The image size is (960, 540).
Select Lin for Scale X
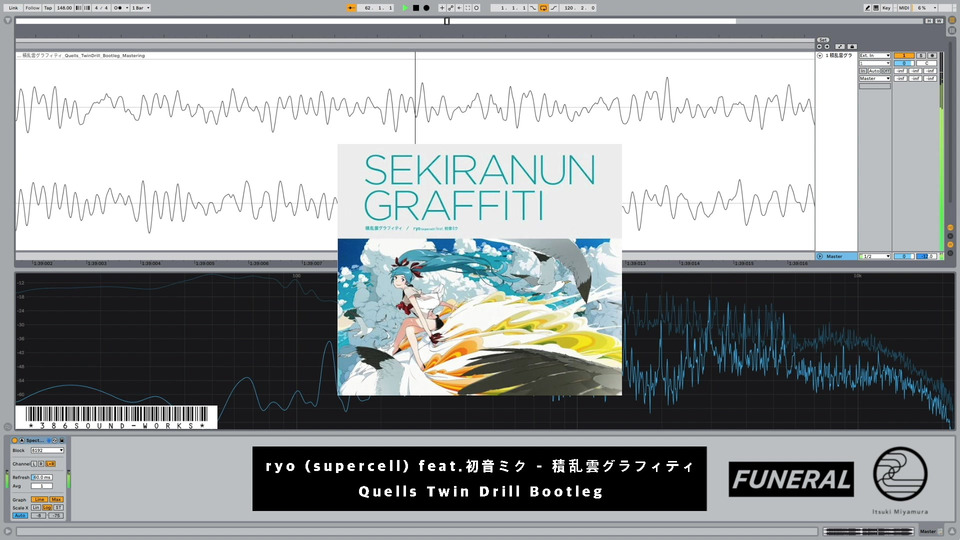(36, 508)
